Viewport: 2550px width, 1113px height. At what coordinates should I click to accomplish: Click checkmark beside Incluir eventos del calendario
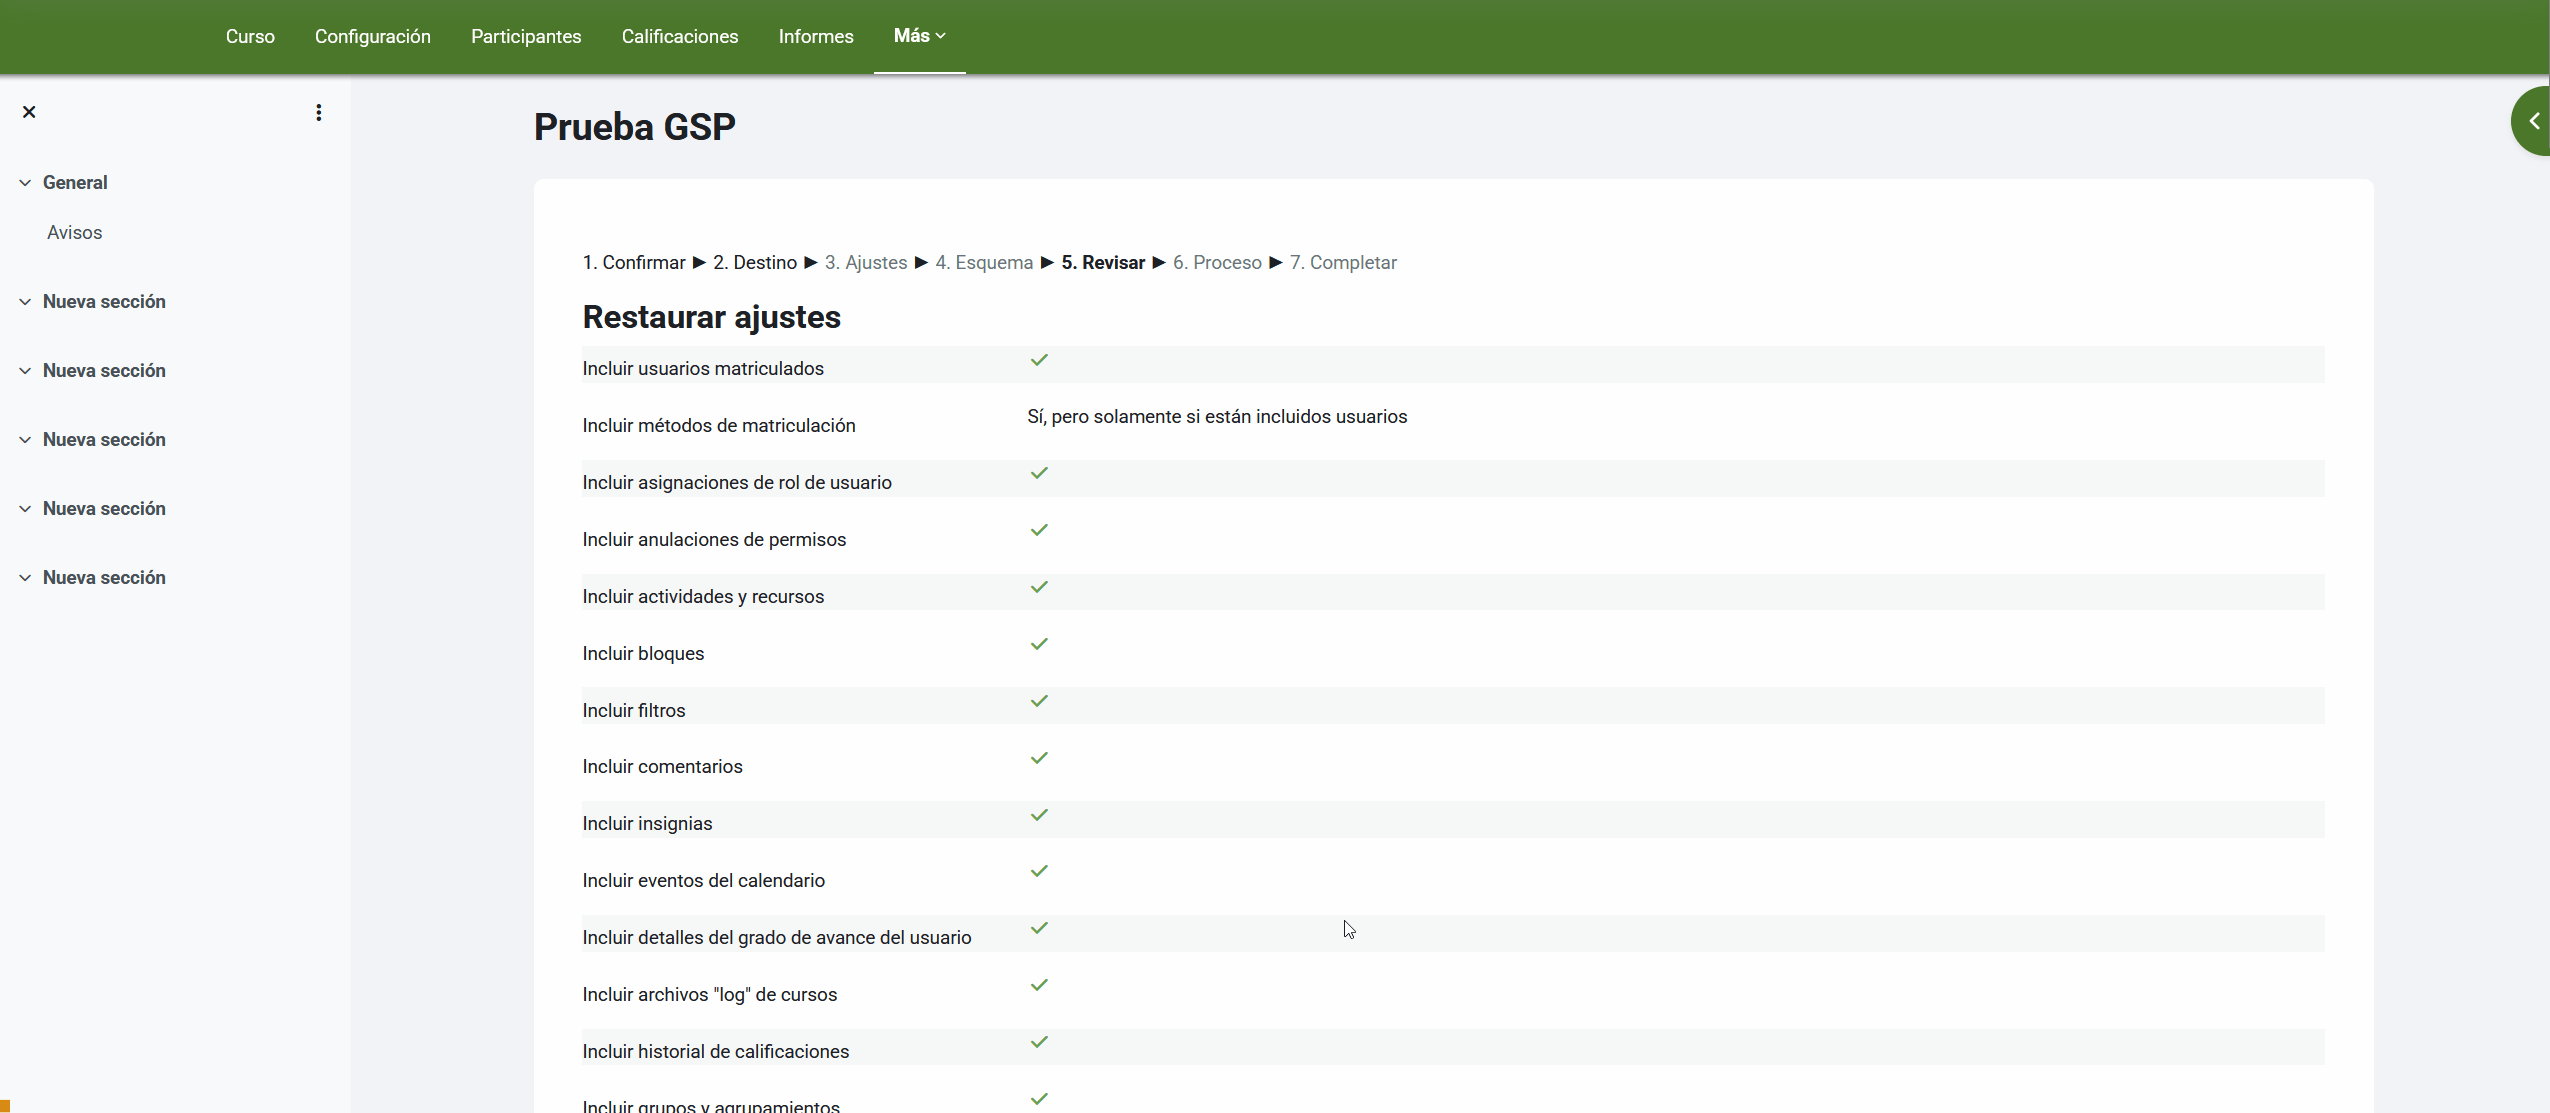point(1039,871)
